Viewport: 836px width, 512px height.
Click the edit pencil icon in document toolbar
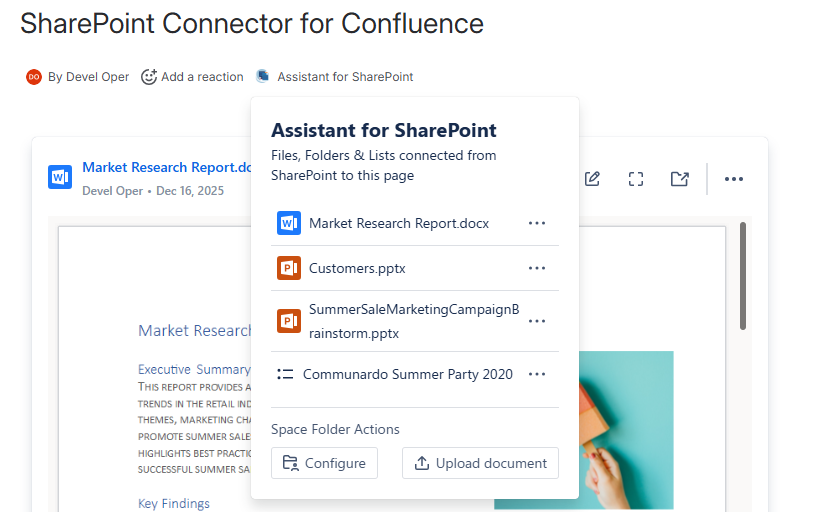(x=592, y=179)
